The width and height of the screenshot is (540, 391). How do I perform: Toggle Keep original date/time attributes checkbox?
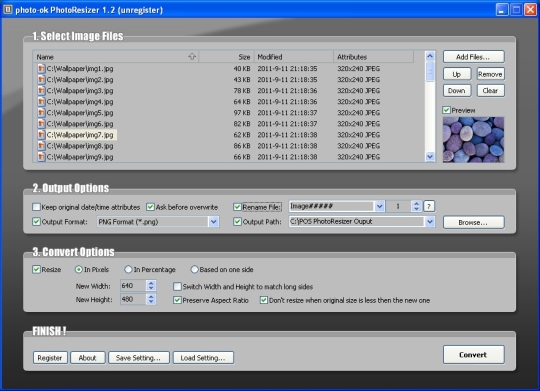click(36, 207)
